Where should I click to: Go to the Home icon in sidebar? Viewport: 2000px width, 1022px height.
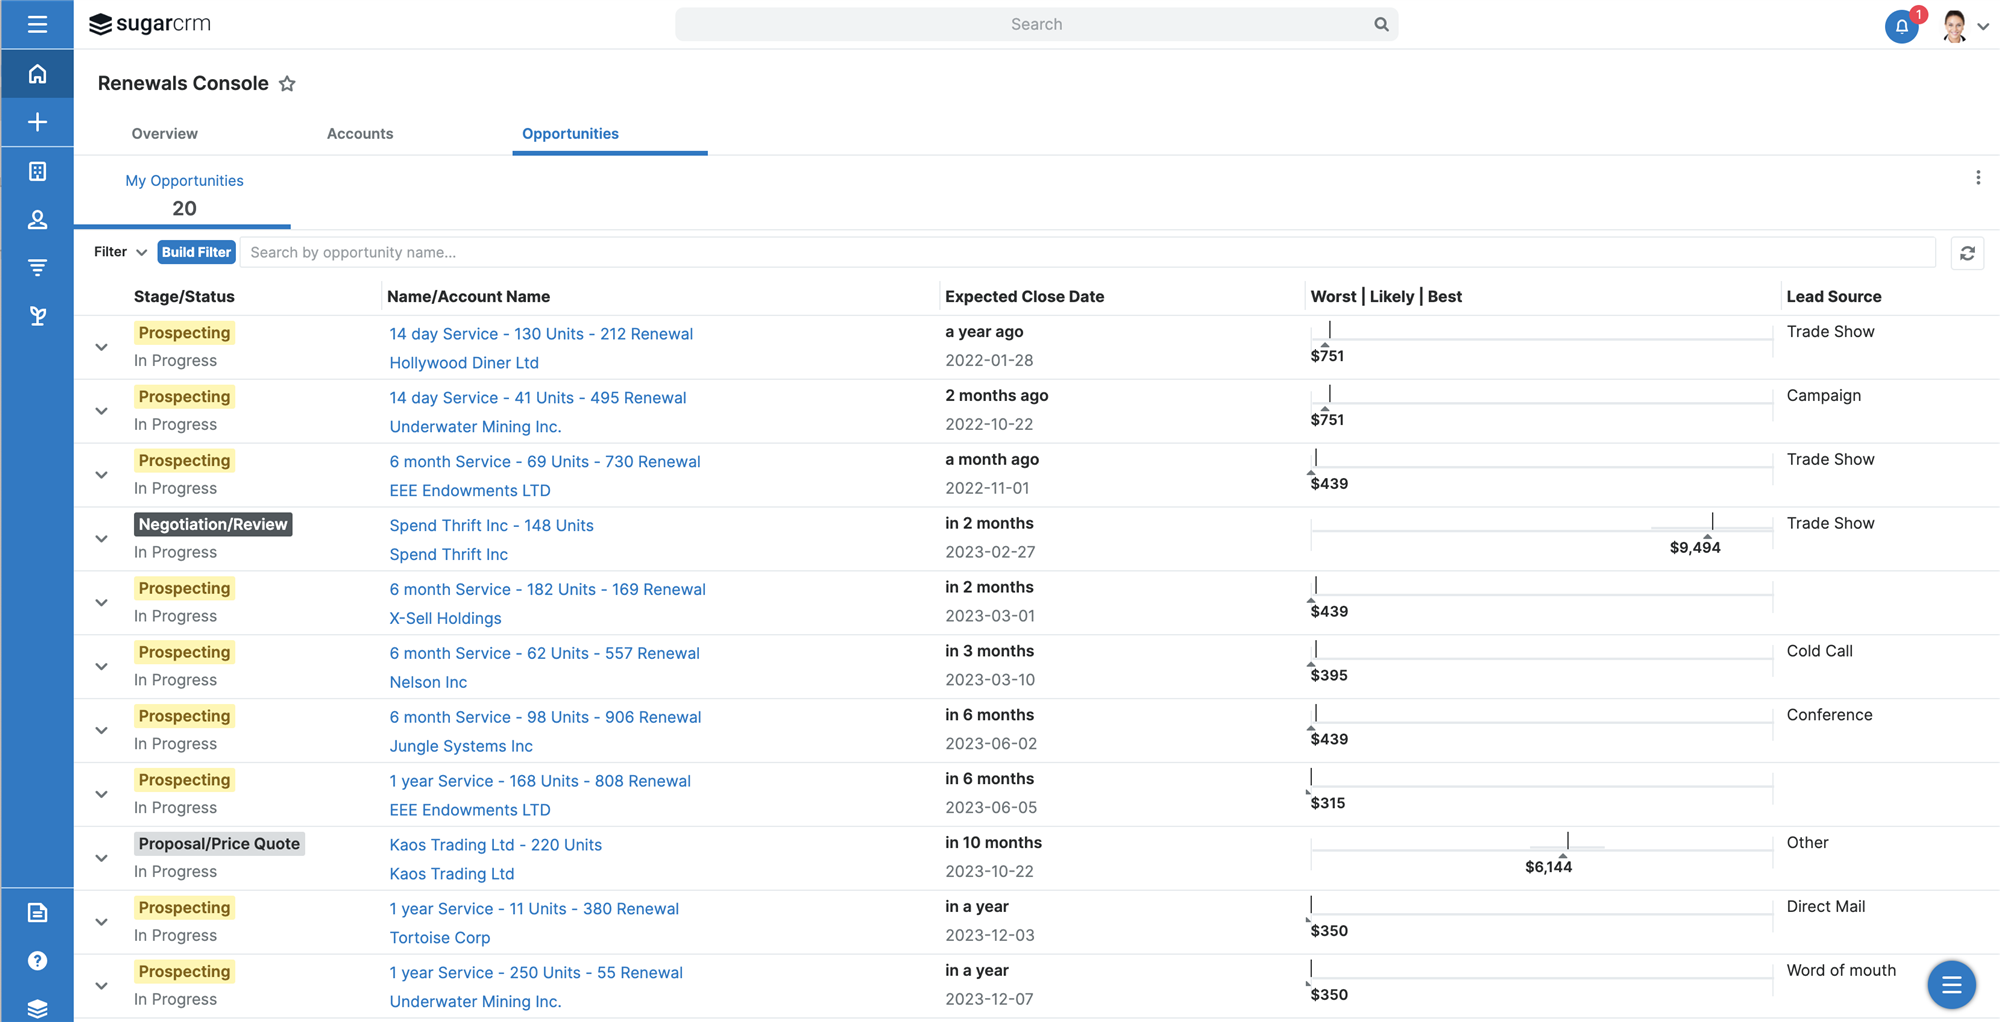(x=37, y=74)
